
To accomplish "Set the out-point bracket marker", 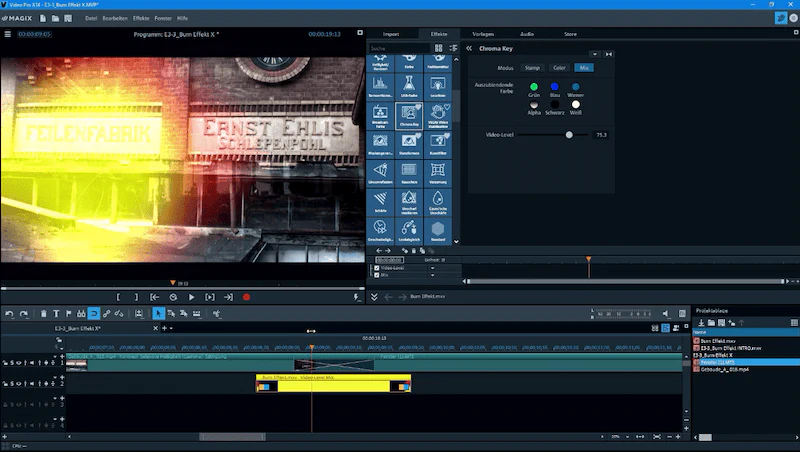I will tap(136, 297).
